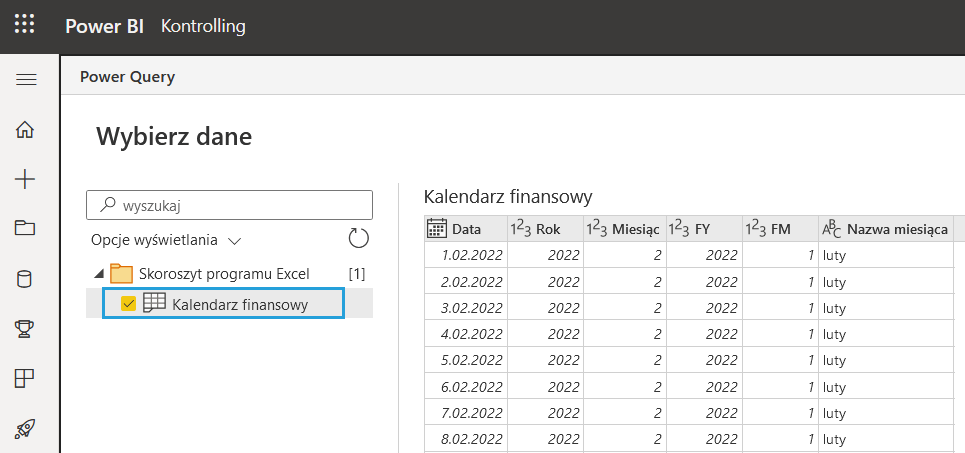This screenshot has height=453, width=965.
Task: Open the Browse folder icon
Action: click(25, 228)
